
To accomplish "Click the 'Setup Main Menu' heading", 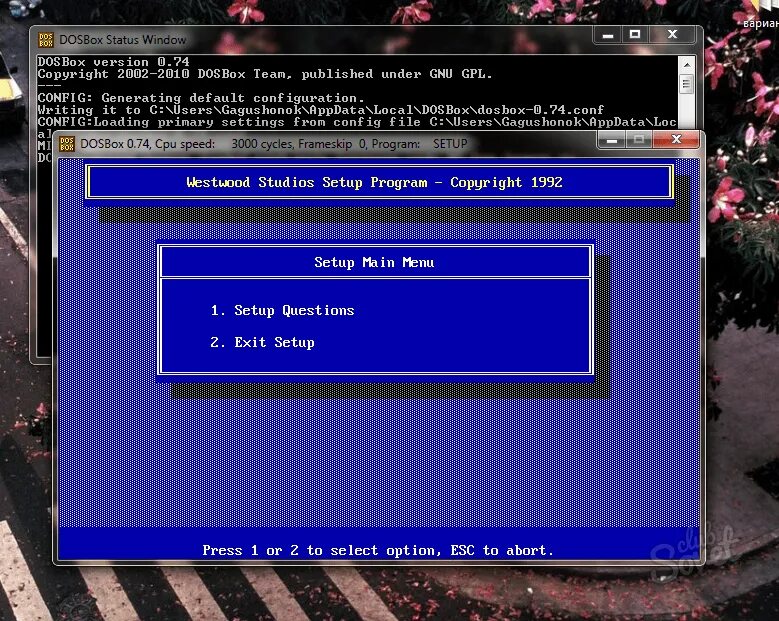I will (374, 262).
